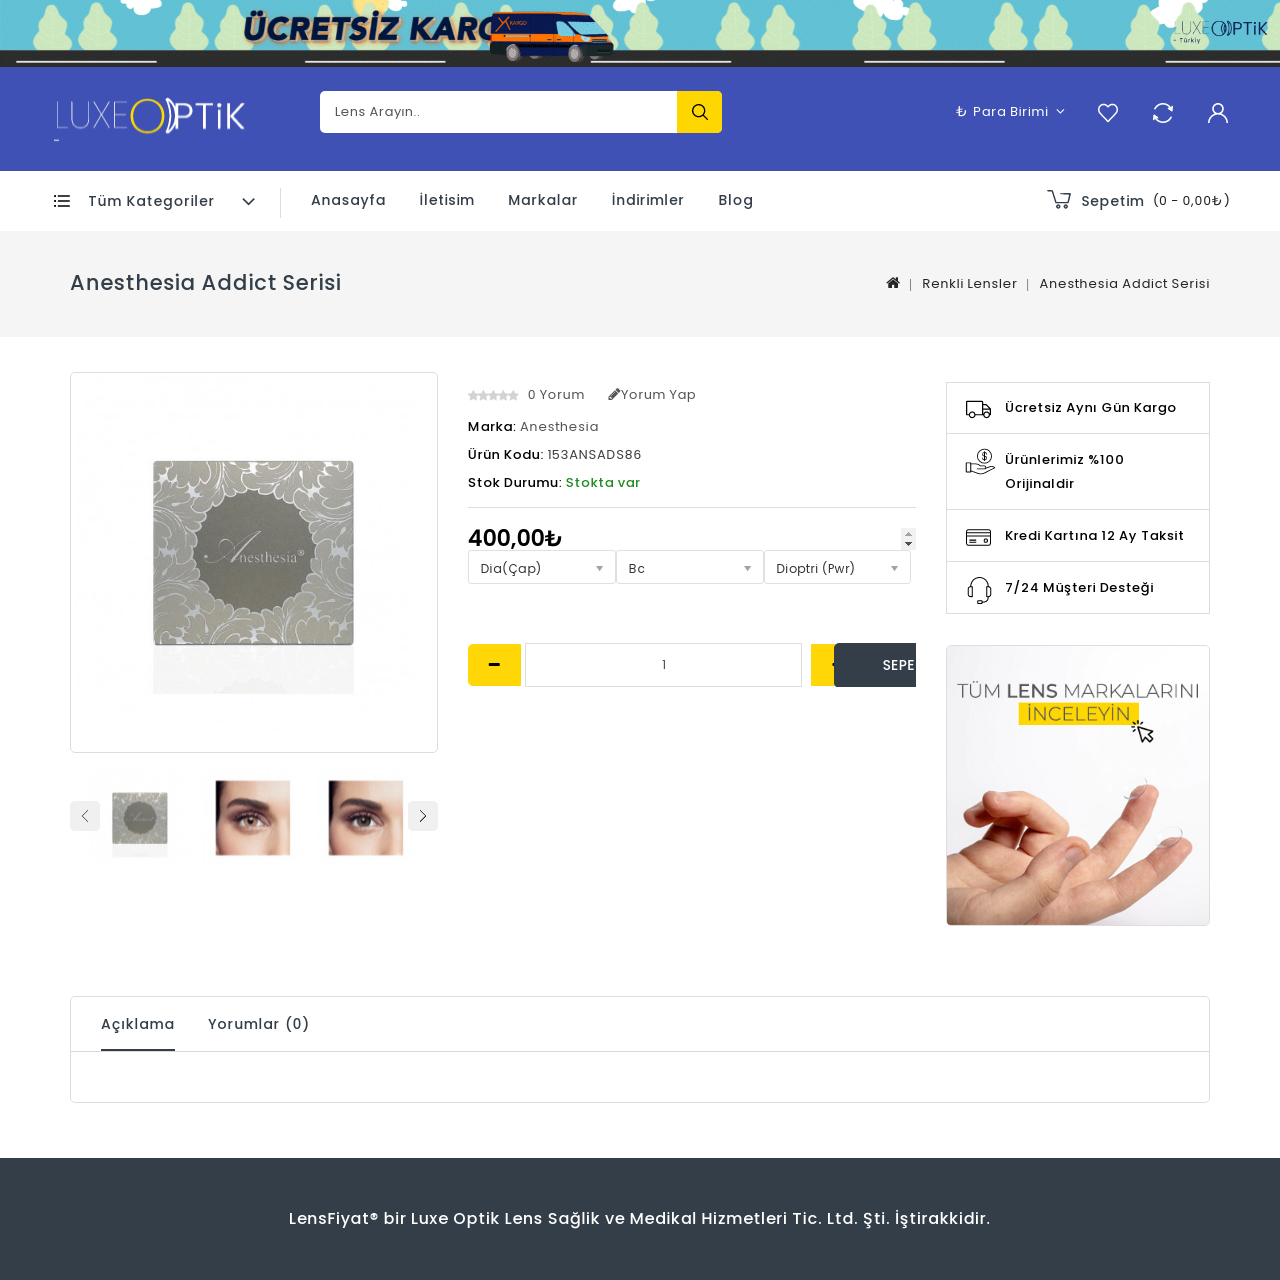Open the Blog menu item

coord(736,200)
